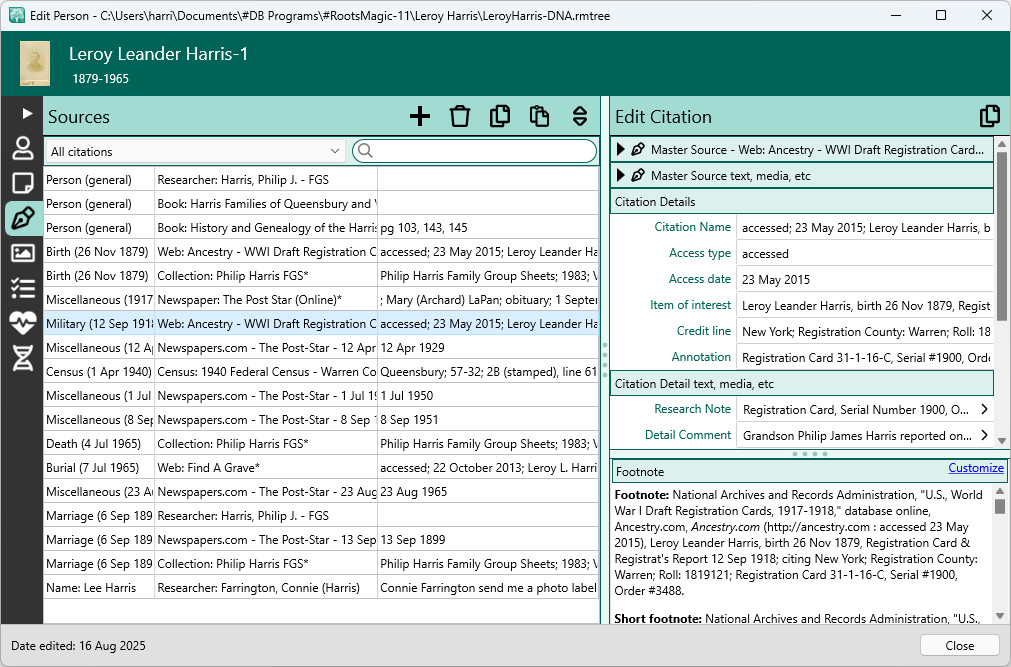Screen dimensions: 1011x667
Task: Open the Detail Comment field text
Action: coord(856,435)
